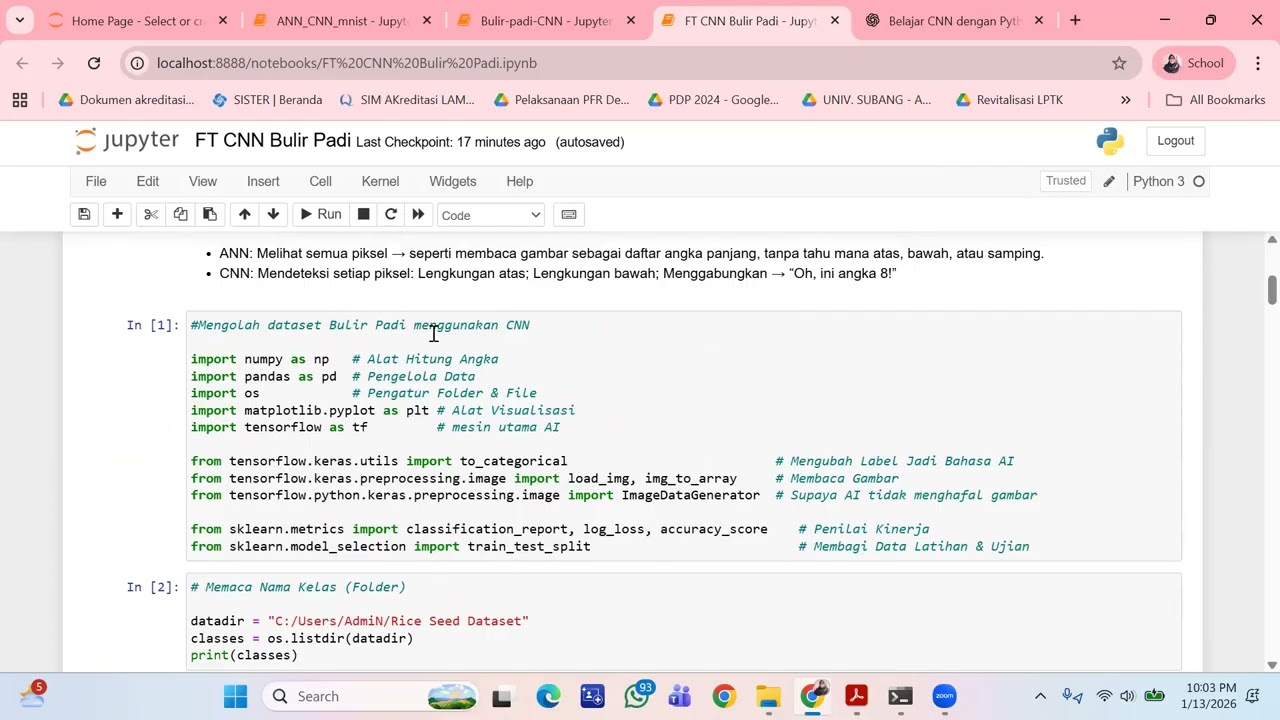
Task: Open the Kernel menu
Action: coord(380,181)
